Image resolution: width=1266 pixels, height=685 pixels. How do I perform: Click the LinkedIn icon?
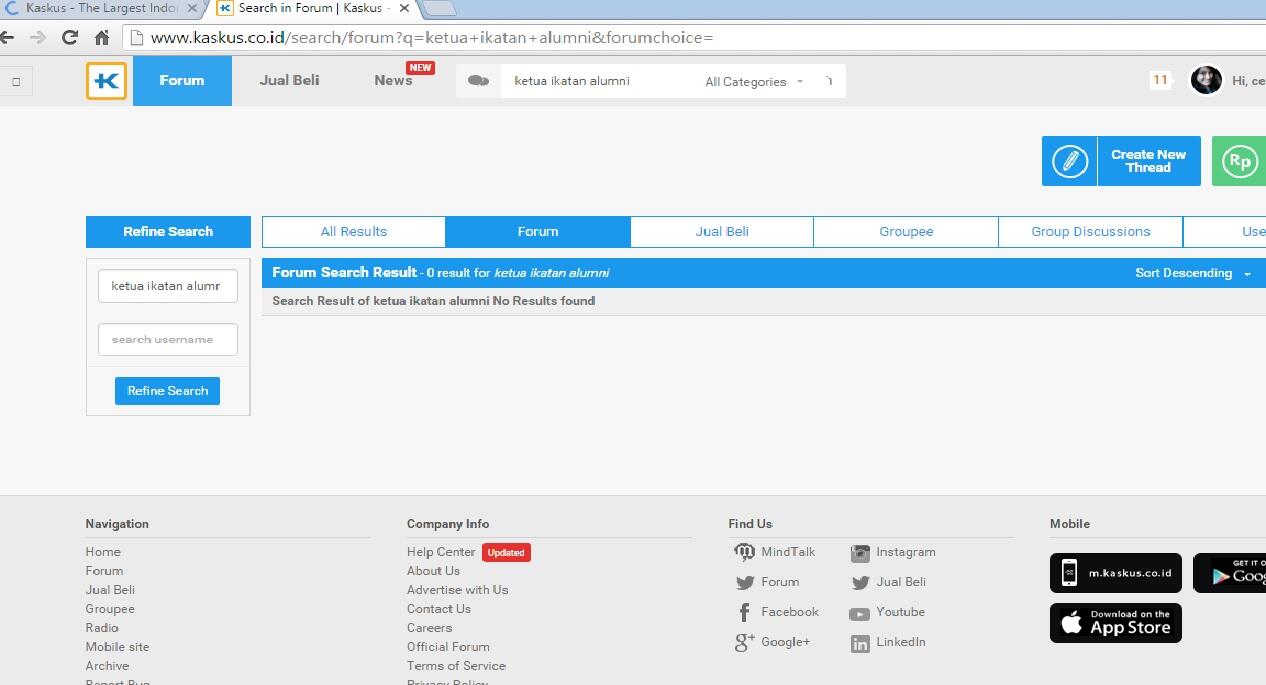coord(860,643)
